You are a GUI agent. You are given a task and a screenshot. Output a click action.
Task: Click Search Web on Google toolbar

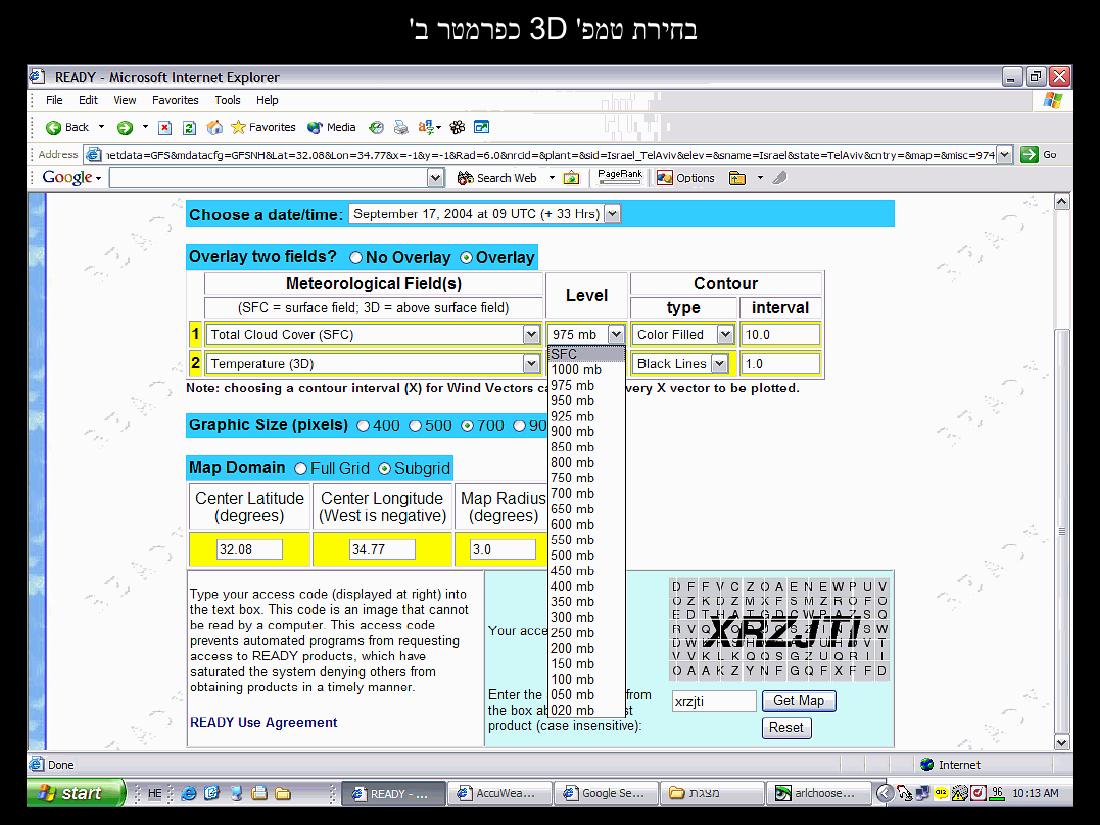point(497,178)
